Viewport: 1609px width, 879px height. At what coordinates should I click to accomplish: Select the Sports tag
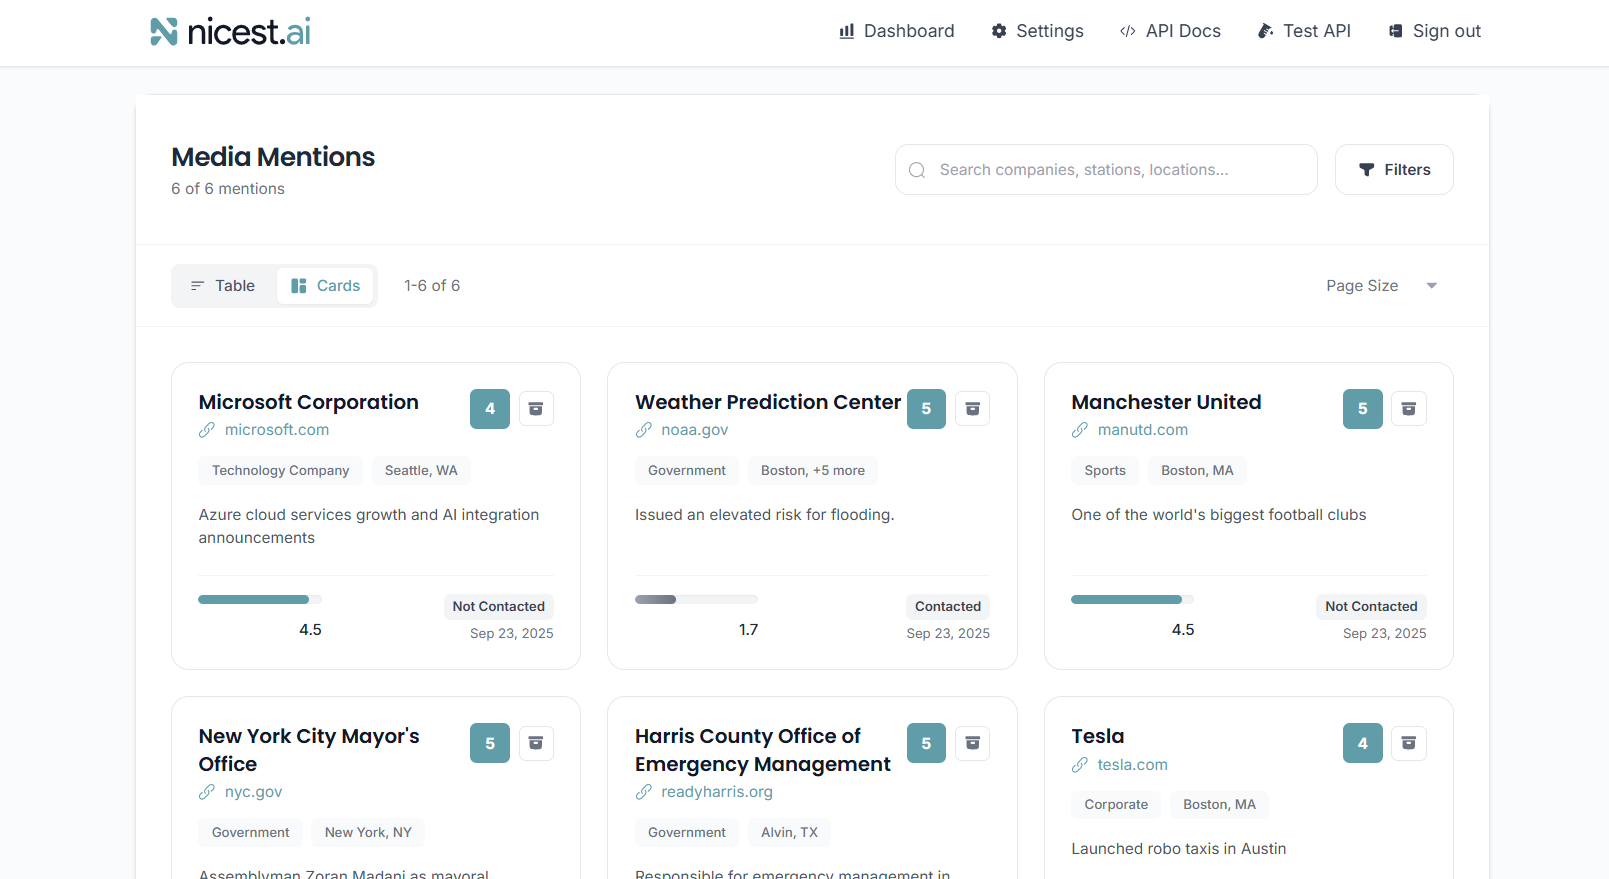coord(1105,471)
